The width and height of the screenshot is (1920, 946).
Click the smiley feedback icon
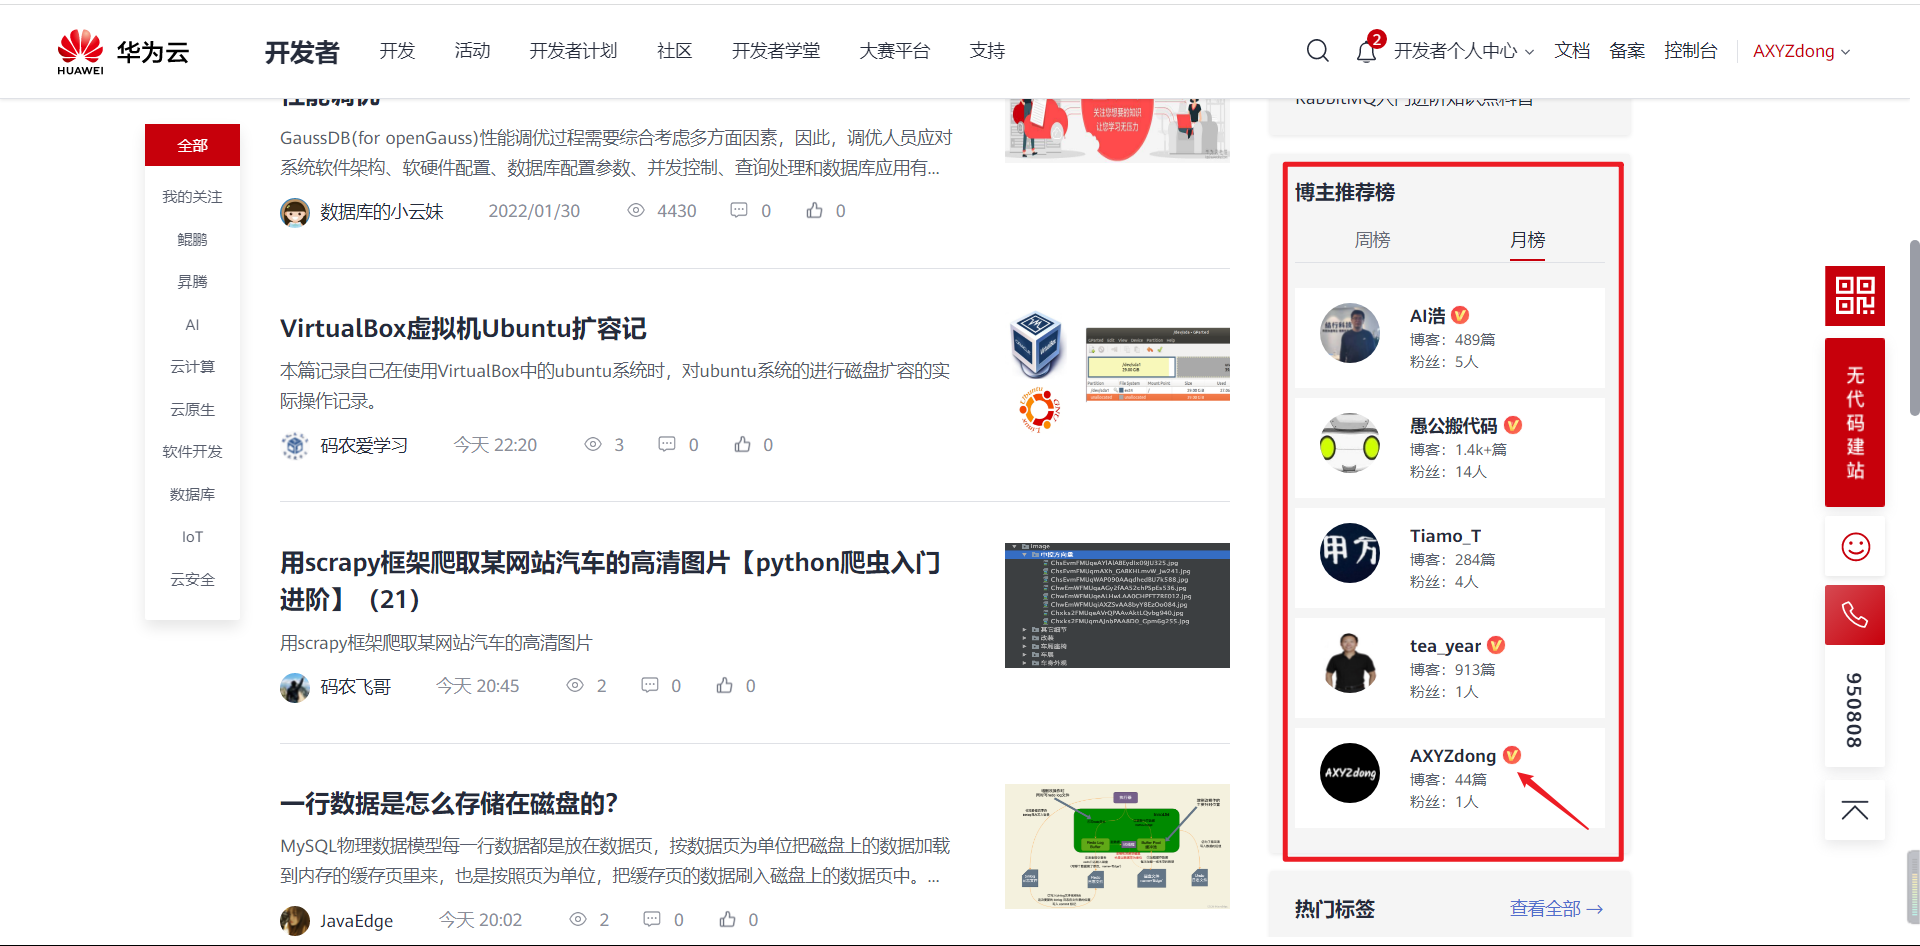coord(1855,547)
